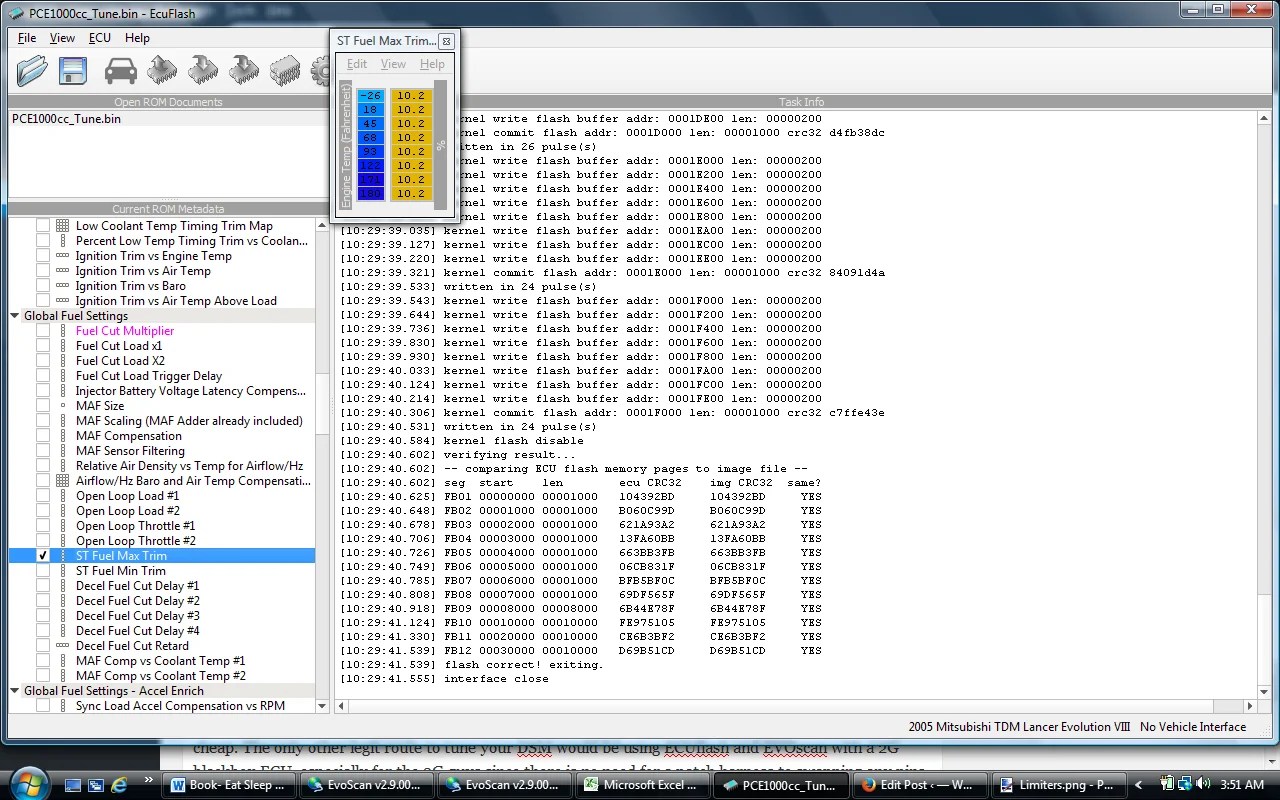The image size is (1280, 800).
Task: Click the chip icon with the up arrow
Action: pyautogui.click(x=162, y=70)
